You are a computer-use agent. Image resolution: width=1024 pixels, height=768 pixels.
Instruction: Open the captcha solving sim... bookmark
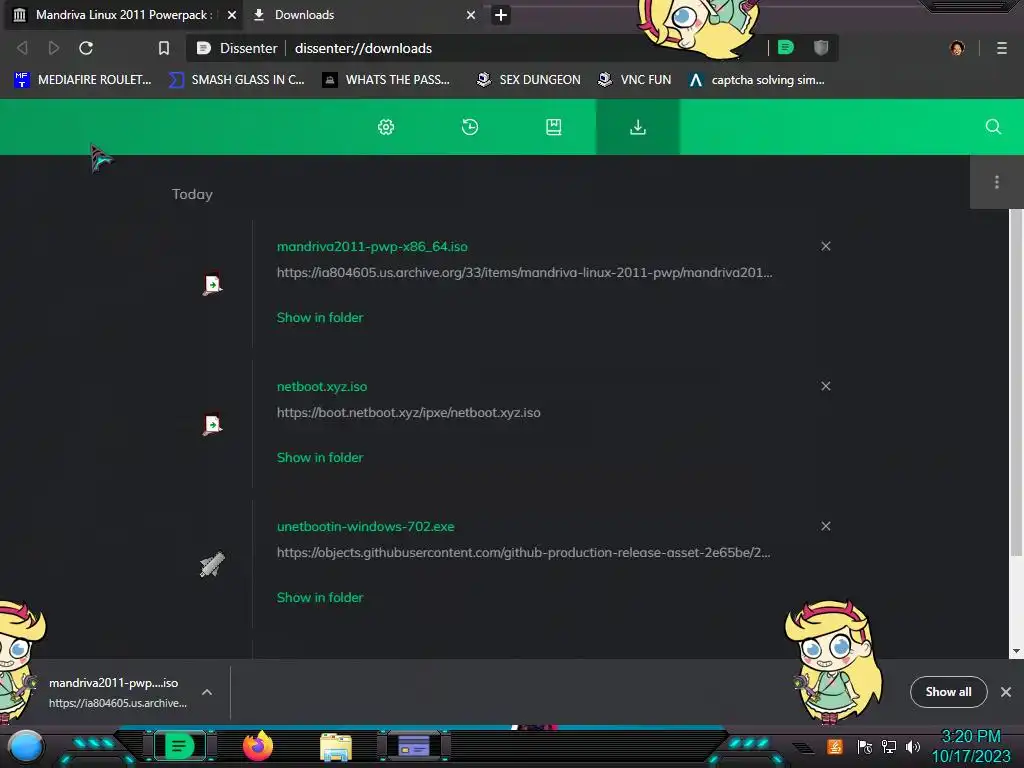pos(757,80)
